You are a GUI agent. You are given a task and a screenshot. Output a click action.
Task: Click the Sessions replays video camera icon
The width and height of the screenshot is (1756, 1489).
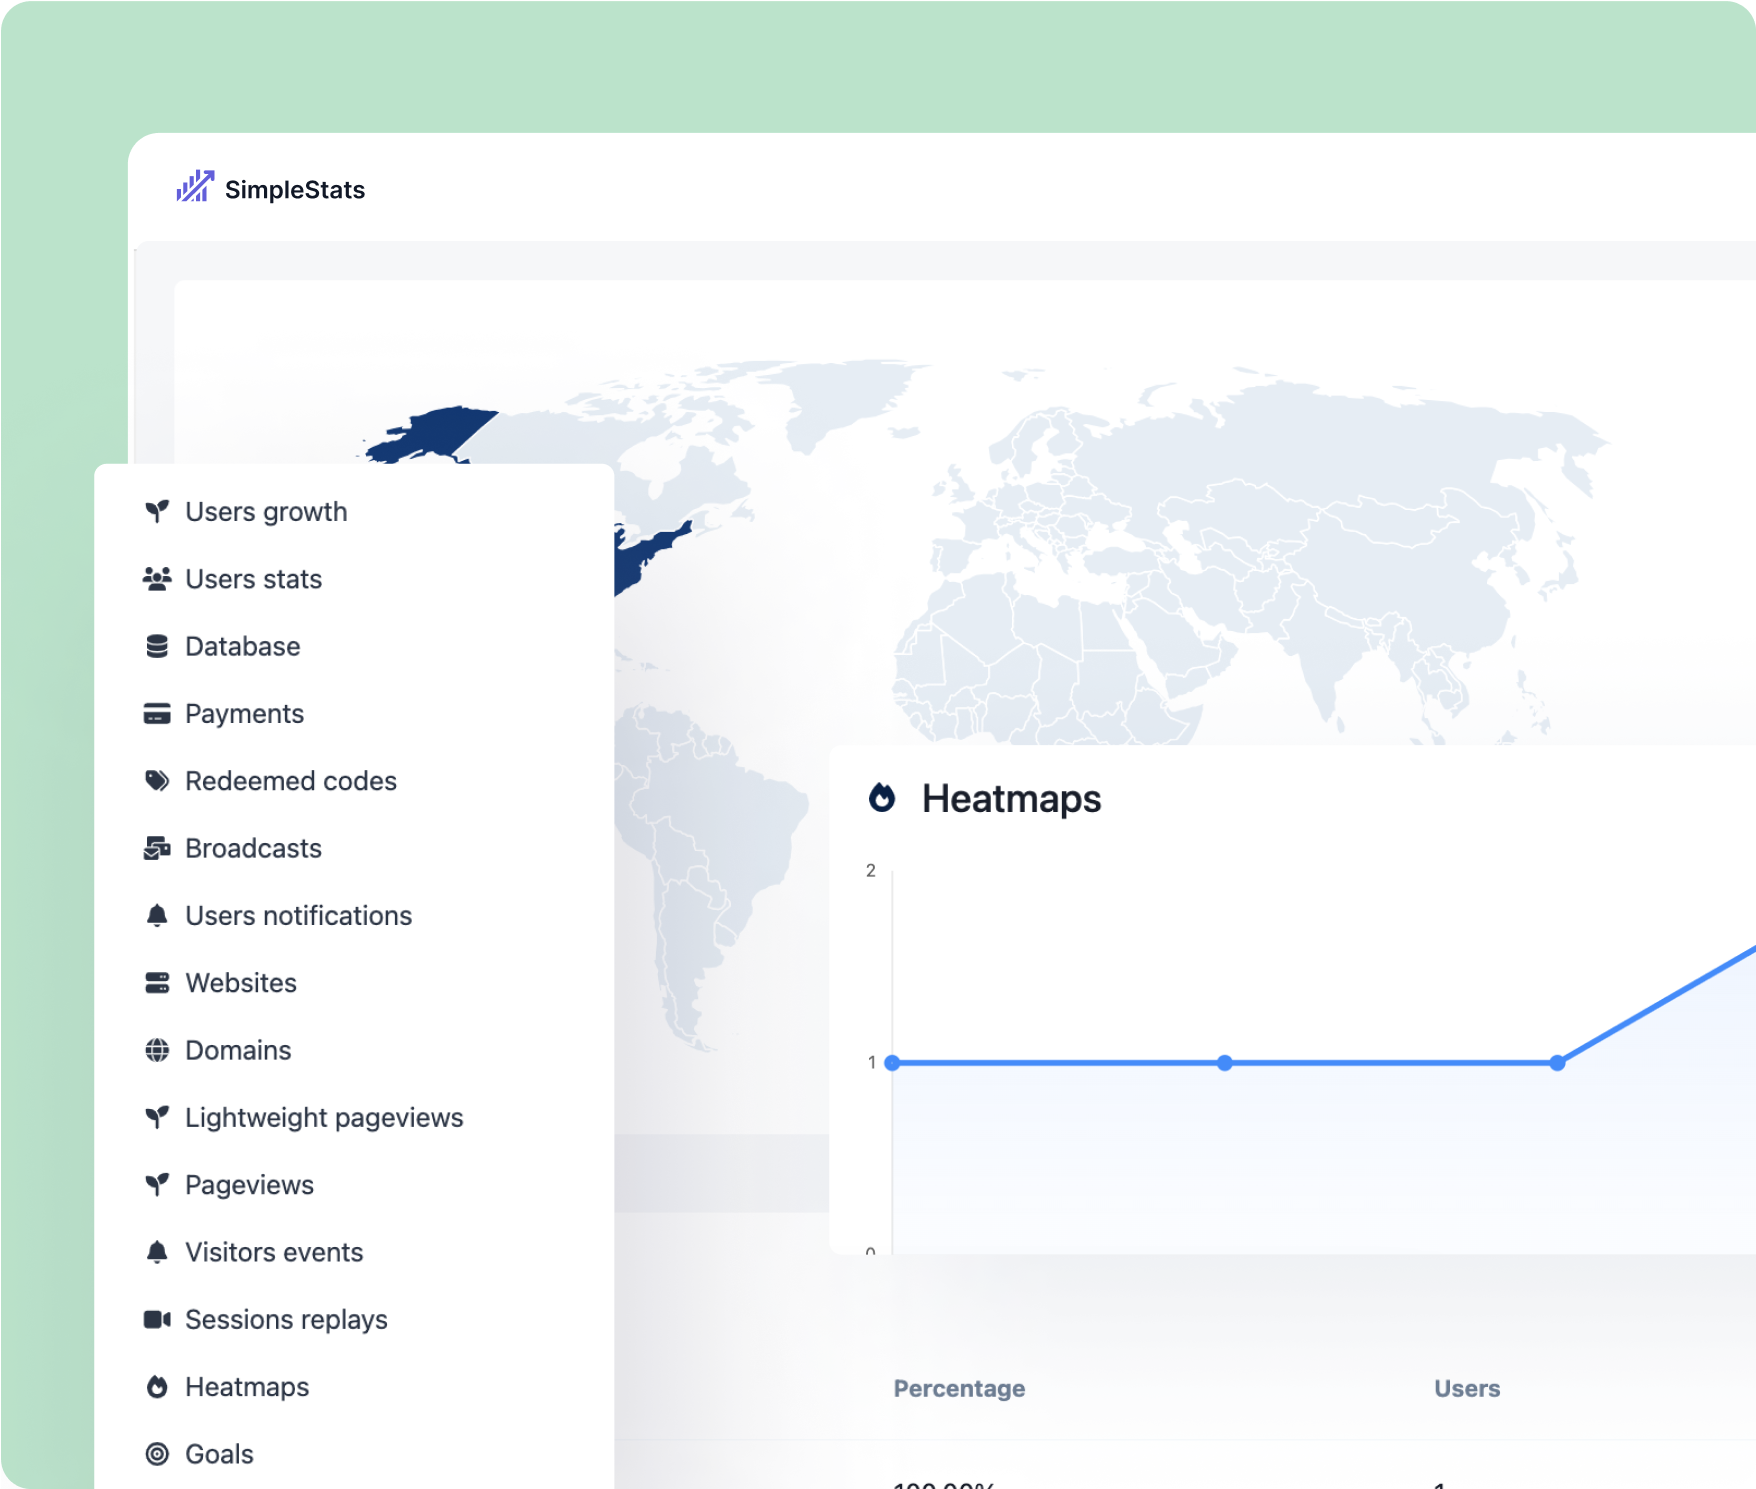(x=157, y=1320)
